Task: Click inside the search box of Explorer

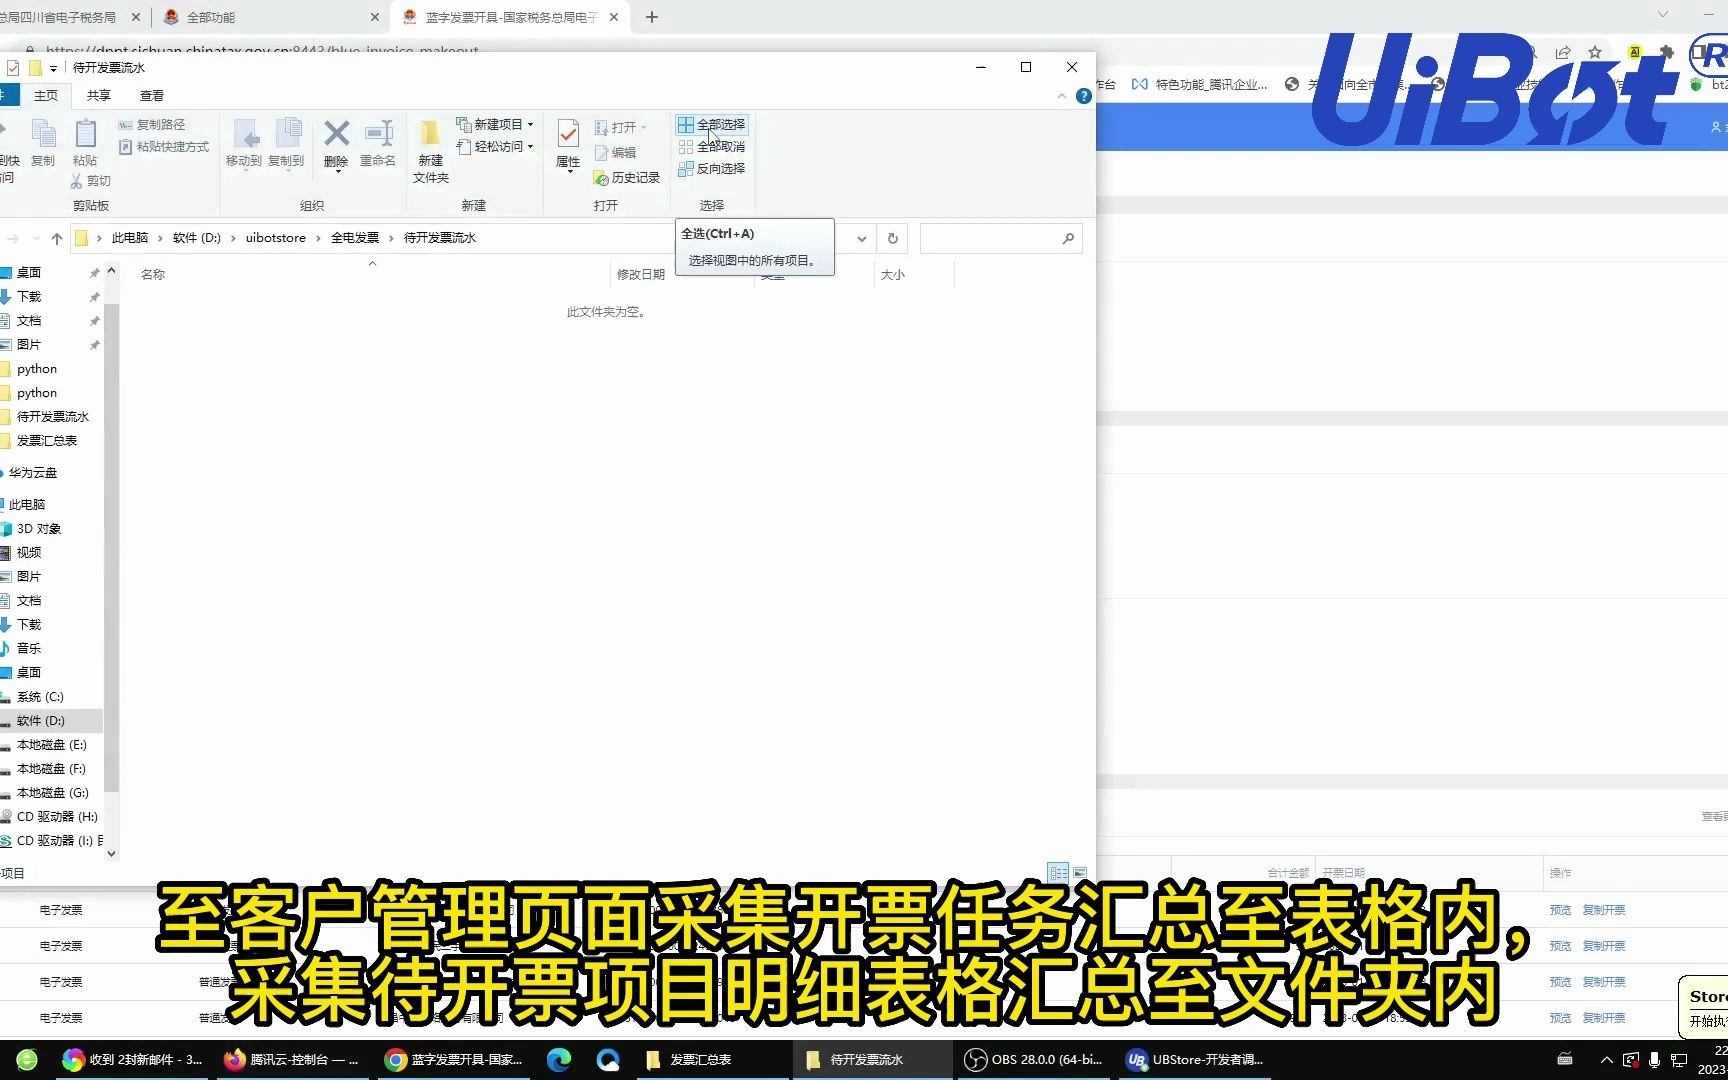Action: point(1000,238)
